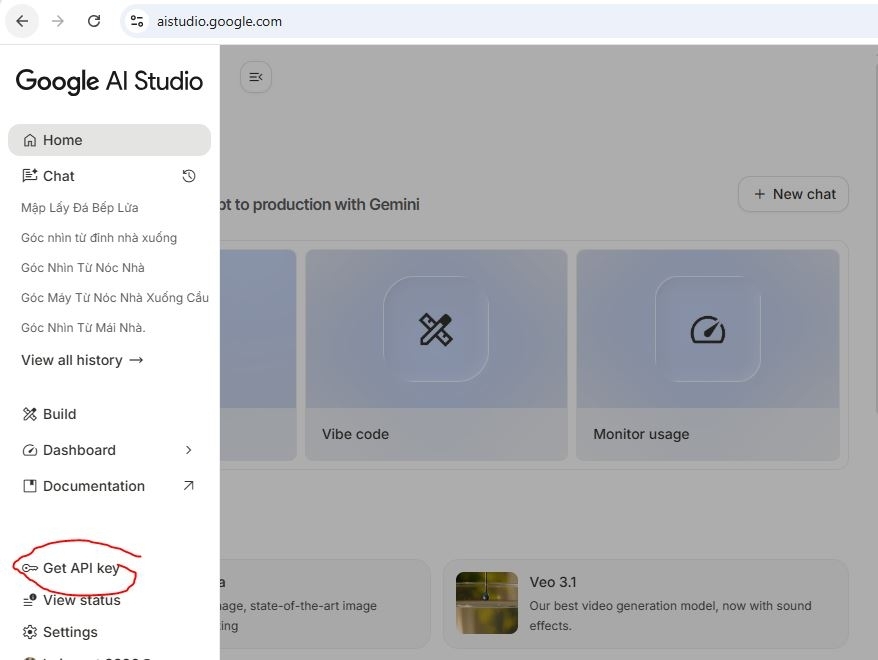
Task: Click the address bar URL field
Action: 400,21
